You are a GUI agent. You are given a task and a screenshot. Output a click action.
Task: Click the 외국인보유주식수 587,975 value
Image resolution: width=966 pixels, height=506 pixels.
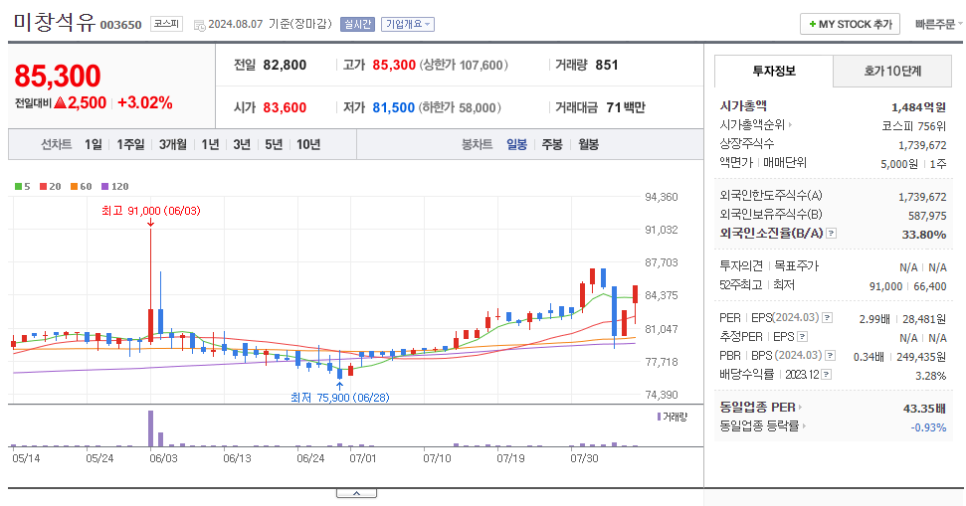[x=927, y=216]
